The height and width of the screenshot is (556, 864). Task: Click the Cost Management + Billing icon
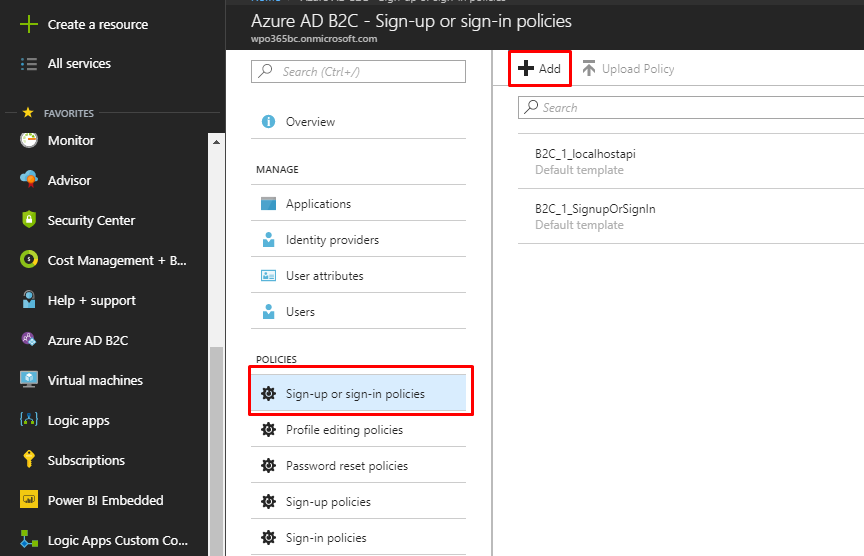29,260
